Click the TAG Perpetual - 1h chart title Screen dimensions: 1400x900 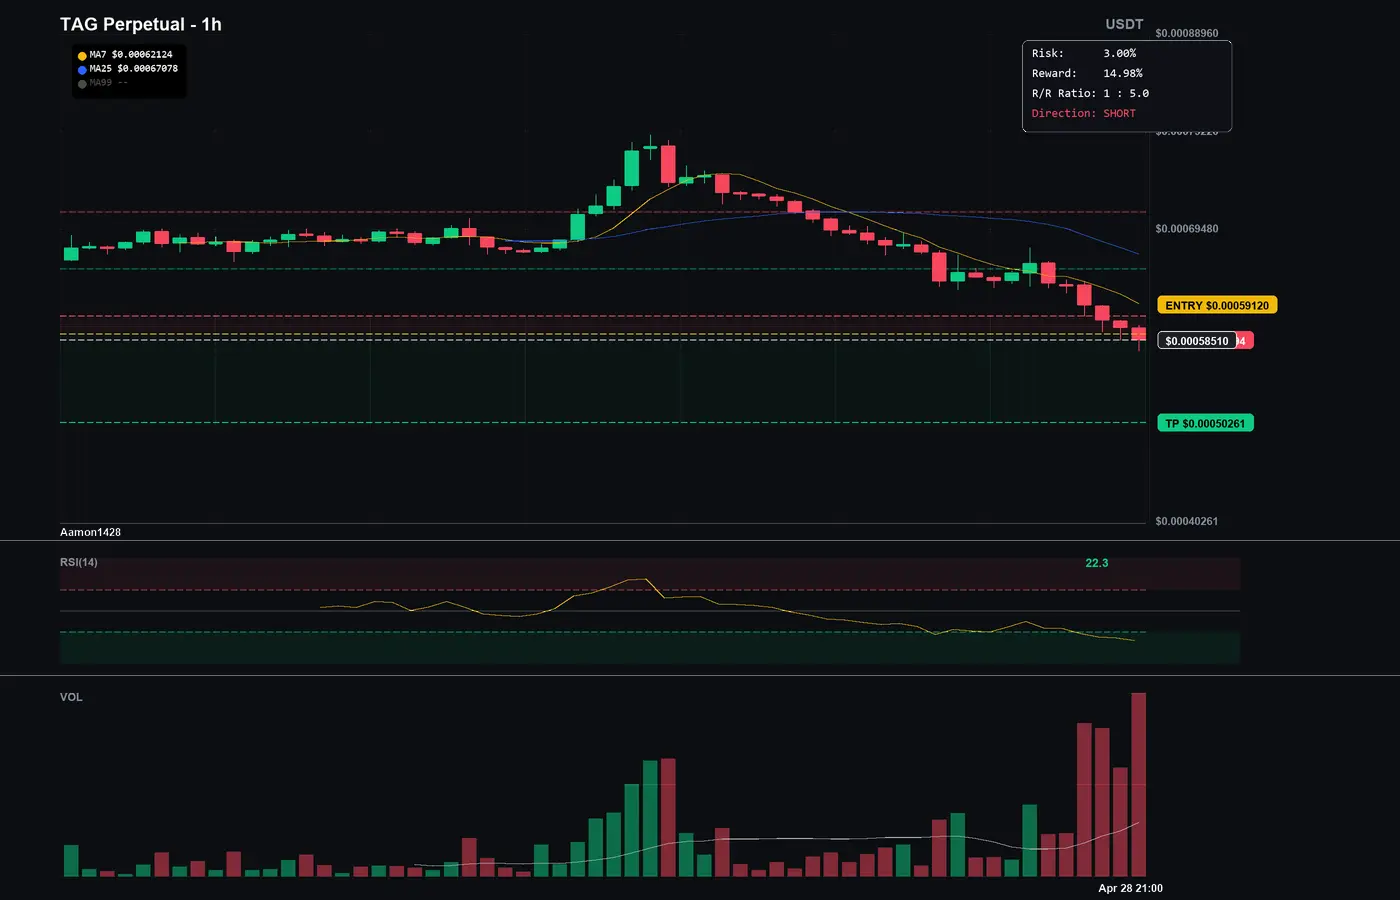click(141, 24)
